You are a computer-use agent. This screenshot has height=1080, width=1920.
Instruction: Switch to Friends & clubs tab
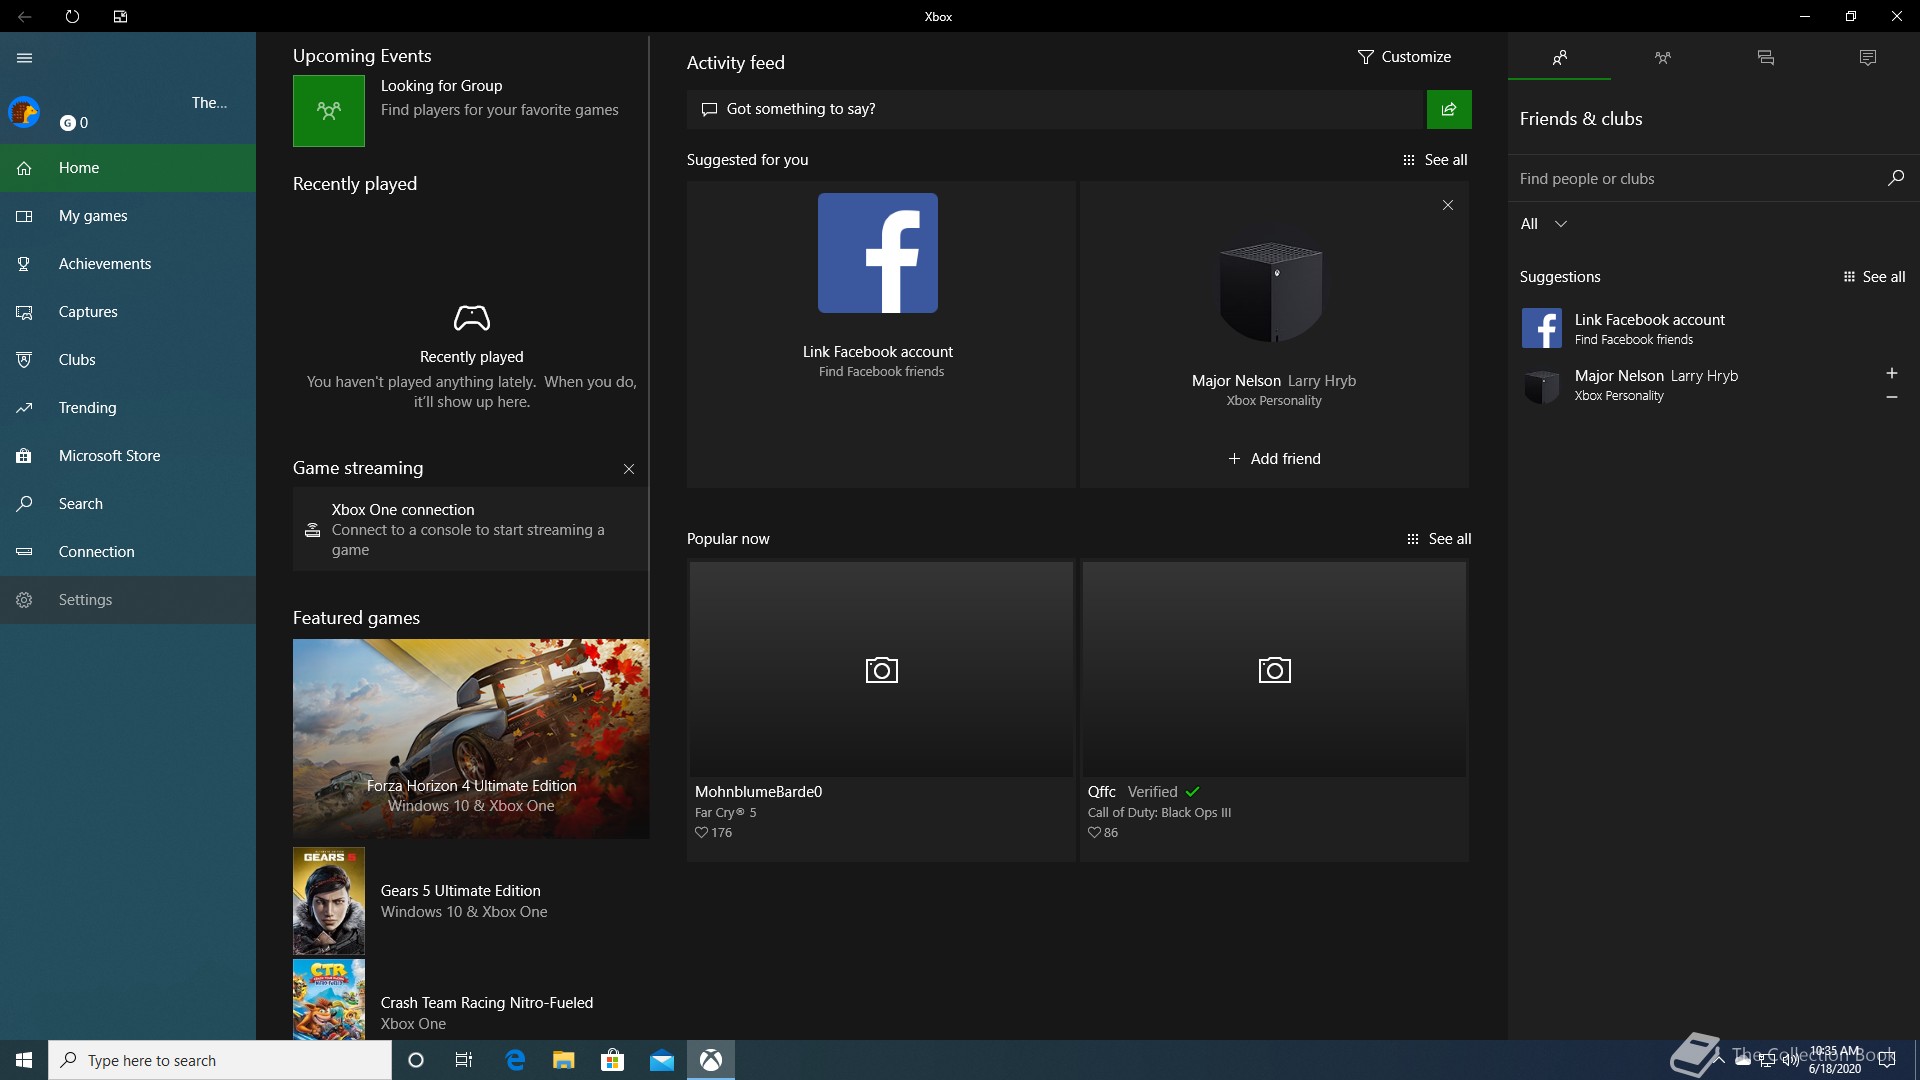pyautogui.click(x=1559, y=58)
